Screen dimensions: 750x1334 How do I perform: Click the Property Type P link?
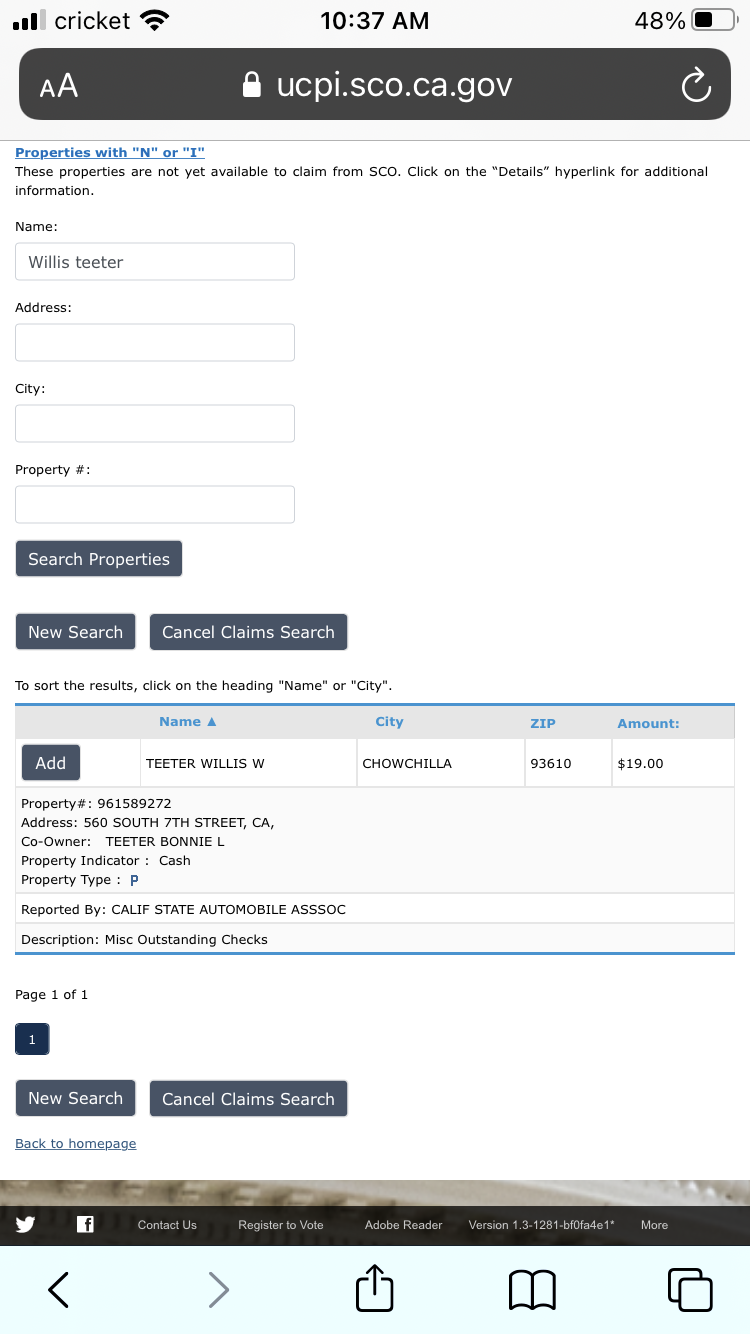pos(134,880)
